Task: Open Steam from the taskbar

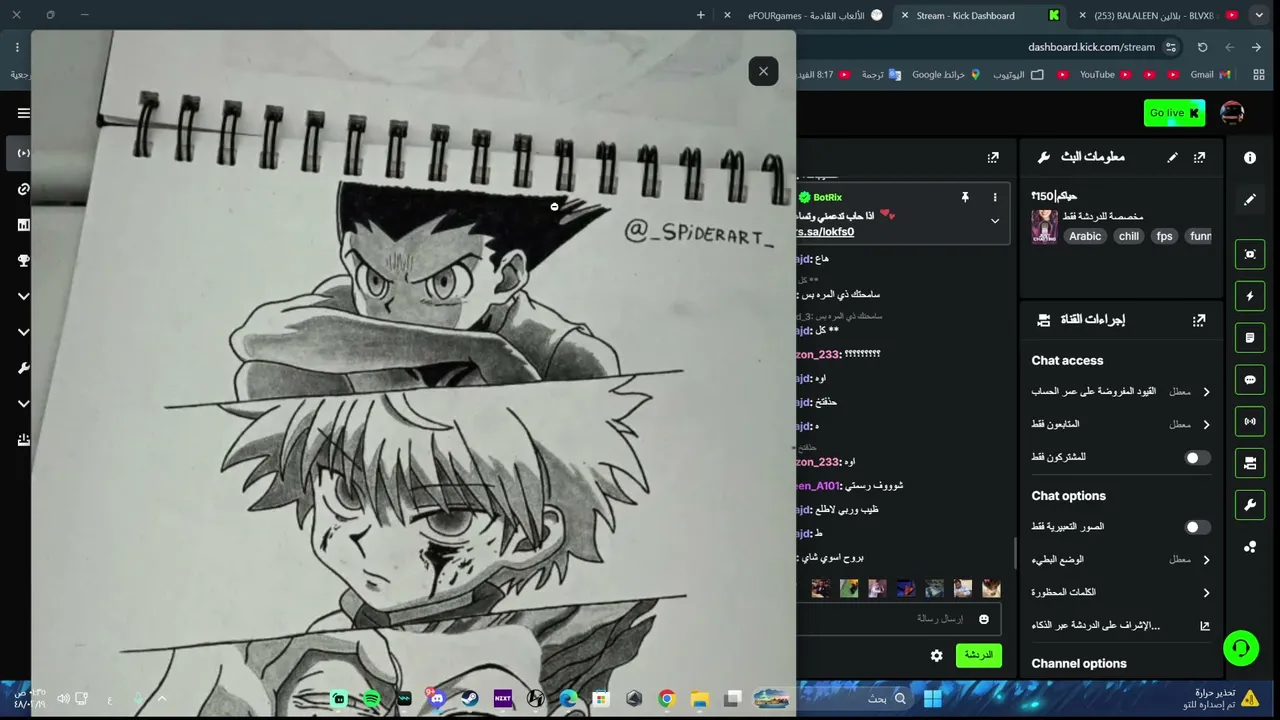Action: [469, 699]
